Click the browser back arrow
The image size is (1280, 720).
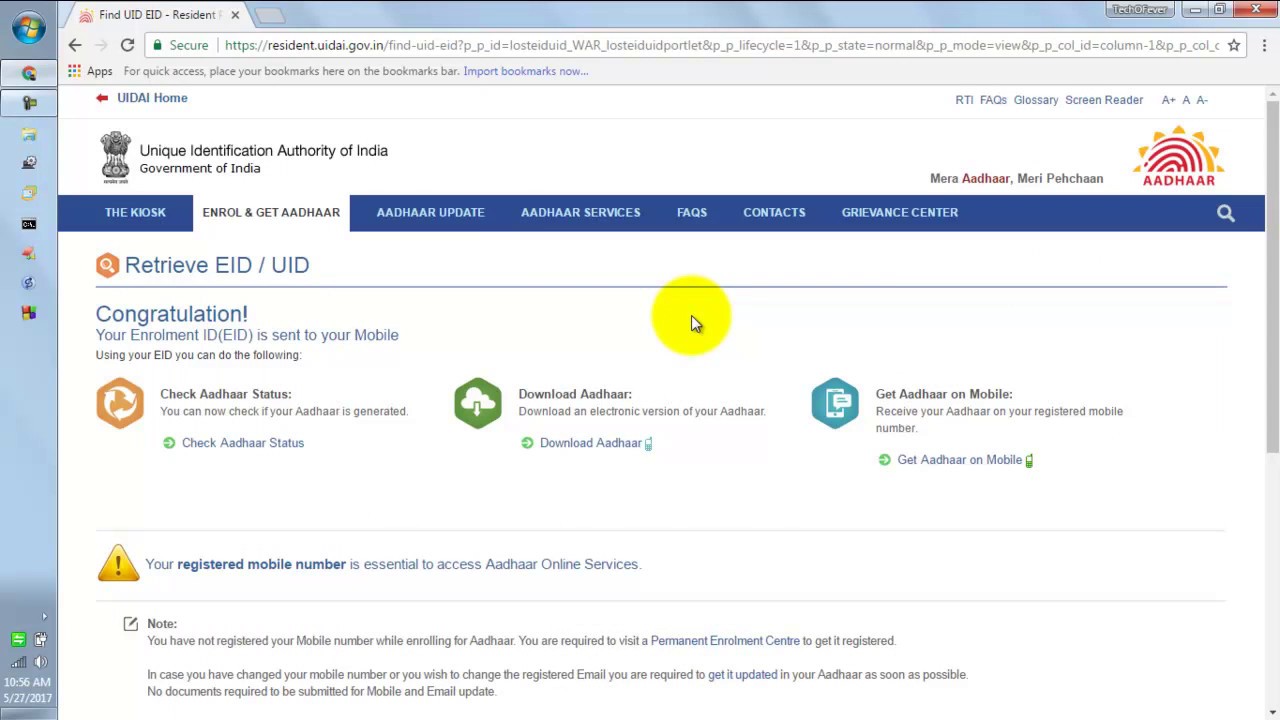click(75, 45)
